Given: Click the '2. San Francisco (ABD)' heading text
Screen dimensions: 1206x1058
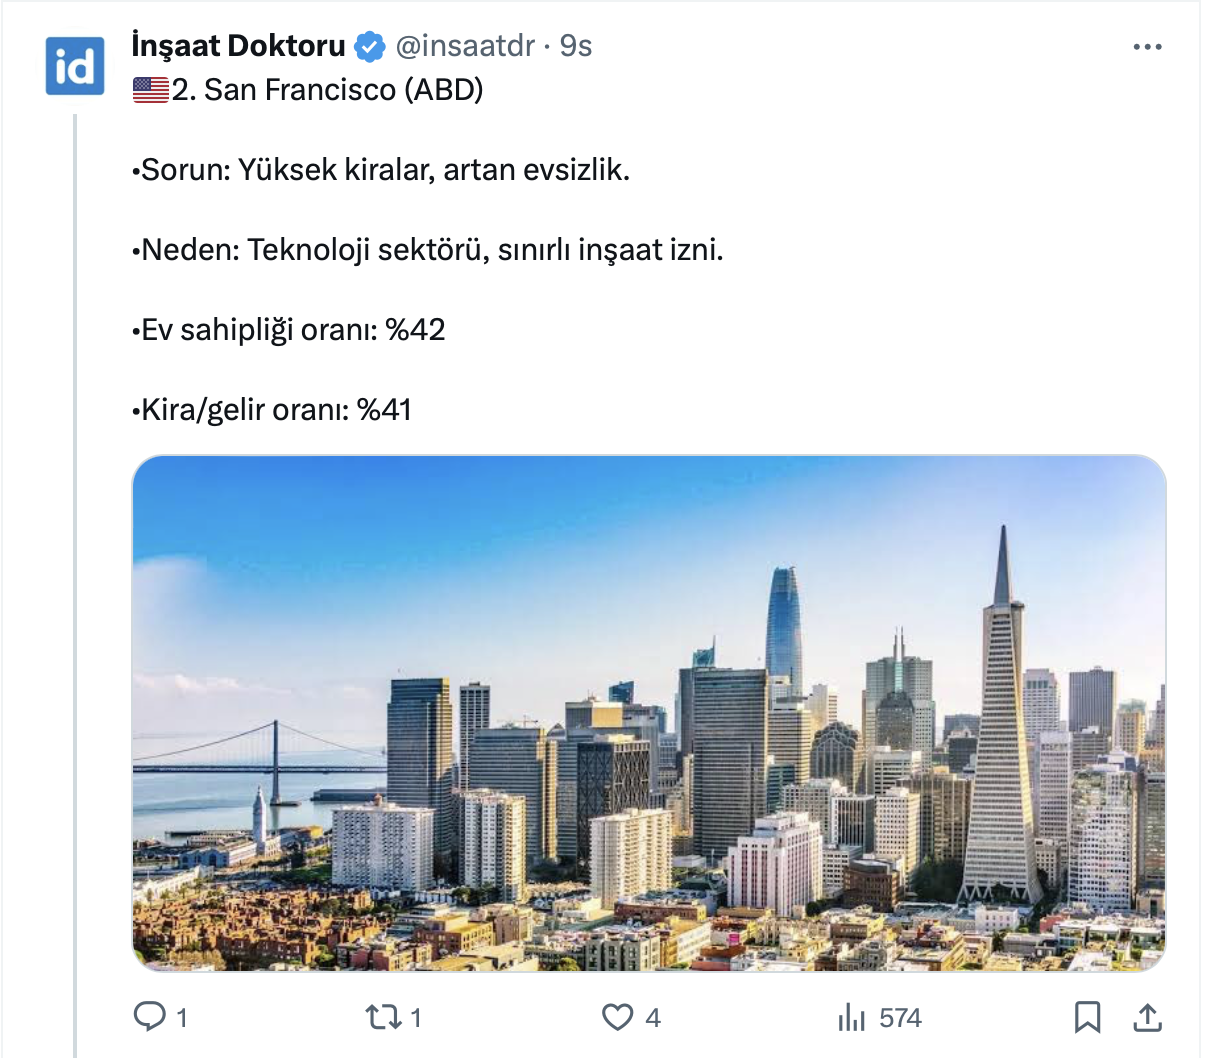Looking at the screenshot, I should pyautogui.click(x=327, y=90).
